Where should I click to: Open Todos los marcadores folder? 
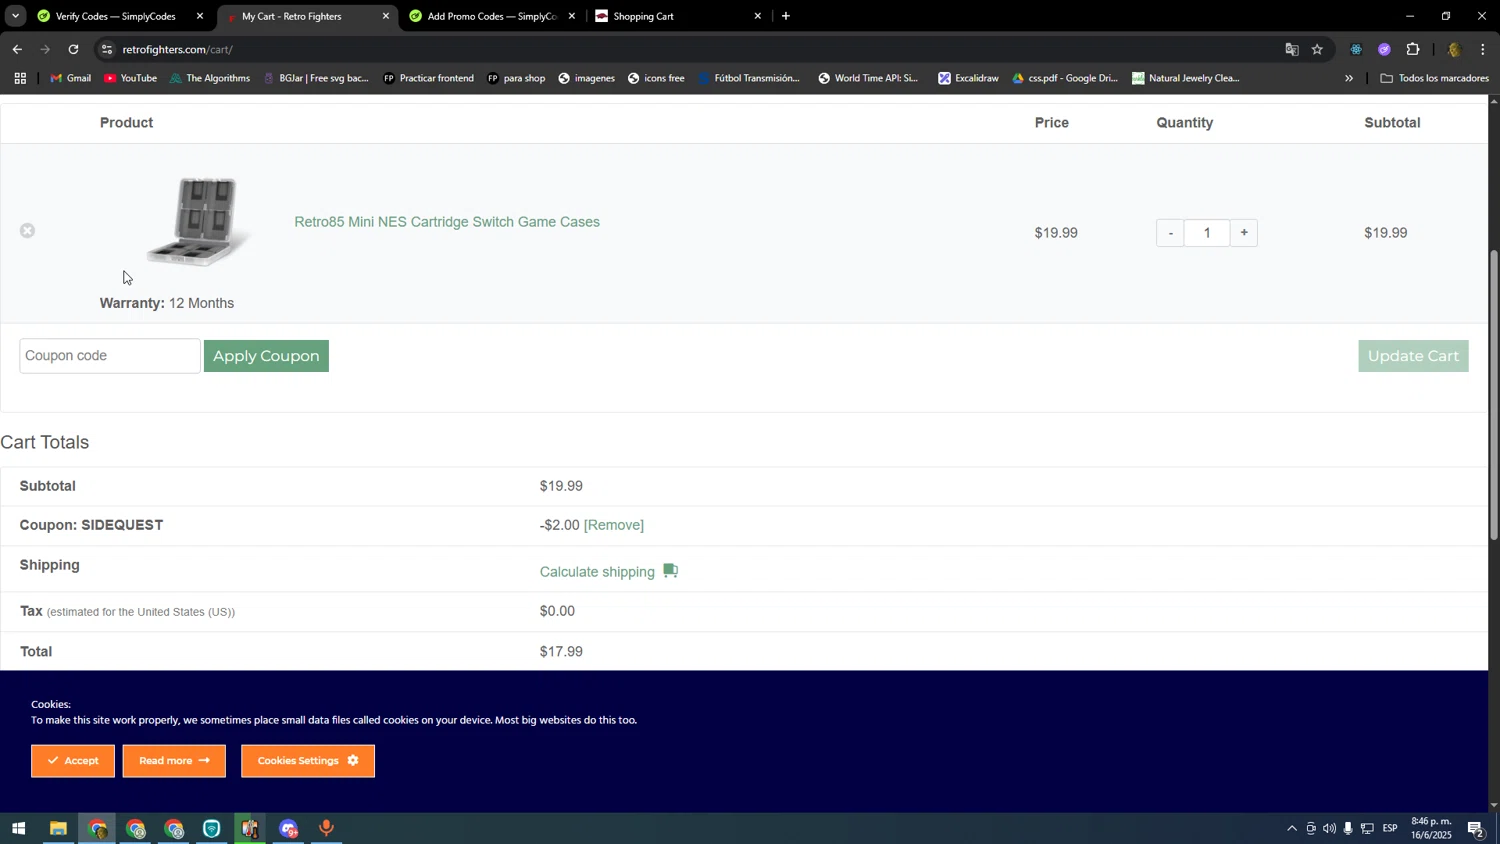[x=1434, y=78]
